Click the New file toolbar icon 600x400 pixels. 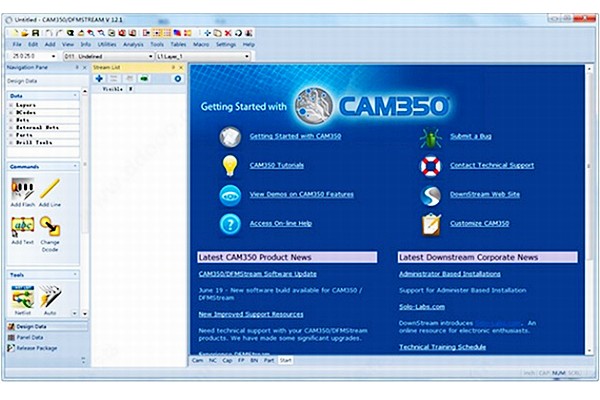(x=14, y=33)
